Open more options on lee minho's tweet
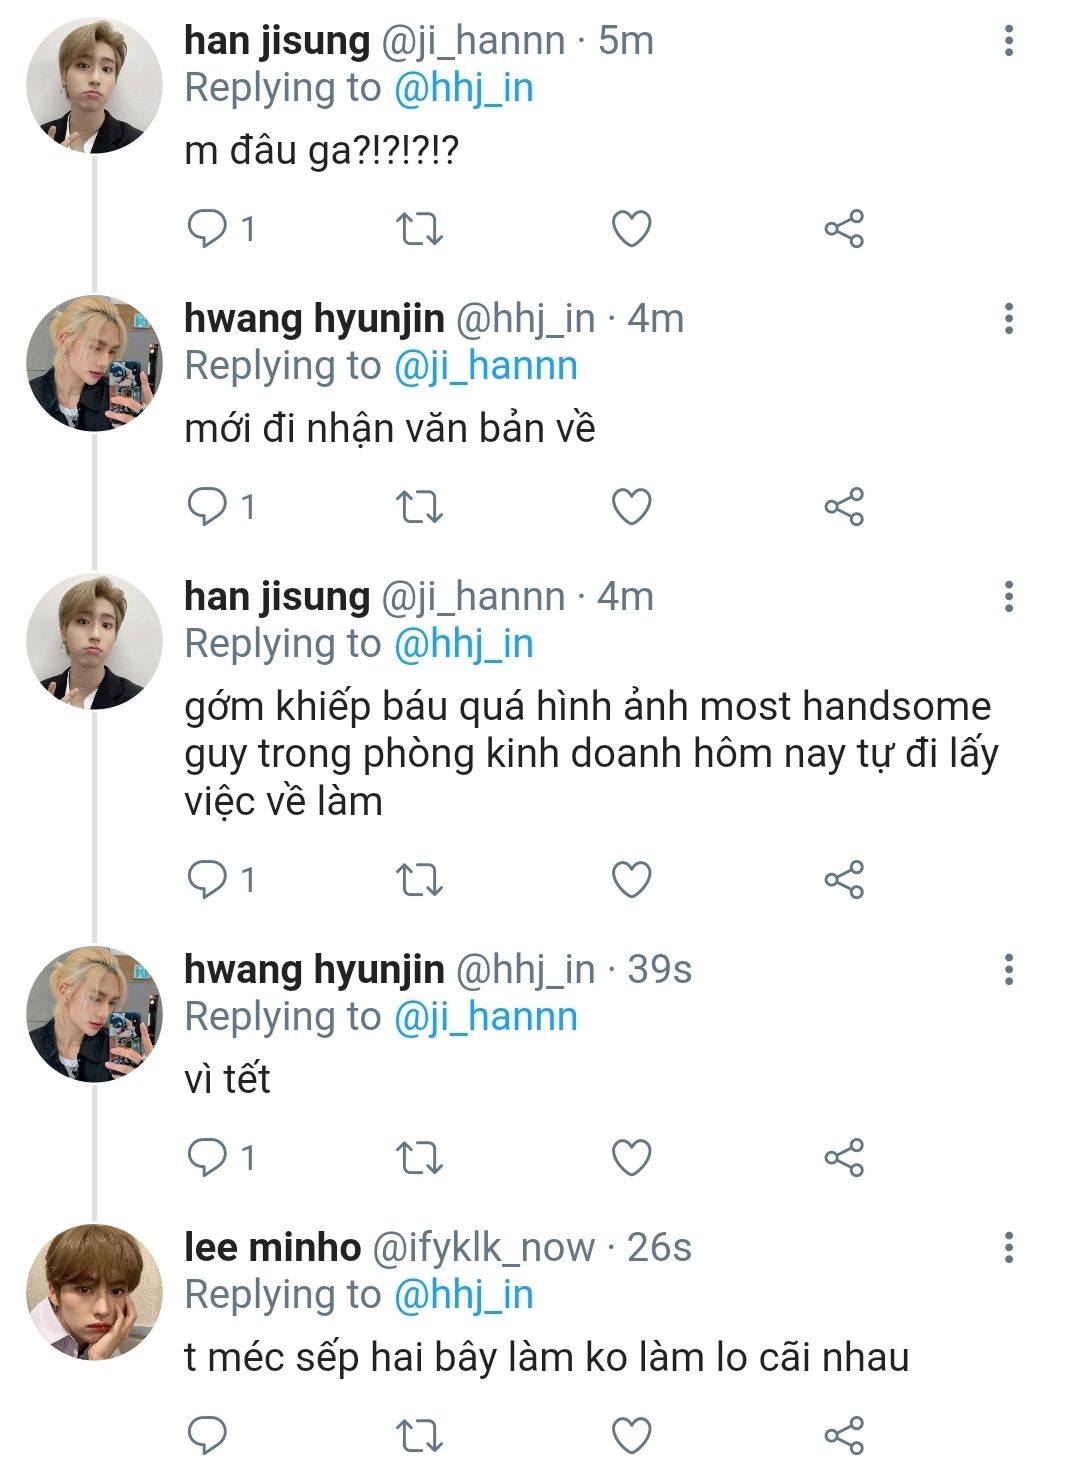The image size is (1079, 1471). coord(1009,1248)
